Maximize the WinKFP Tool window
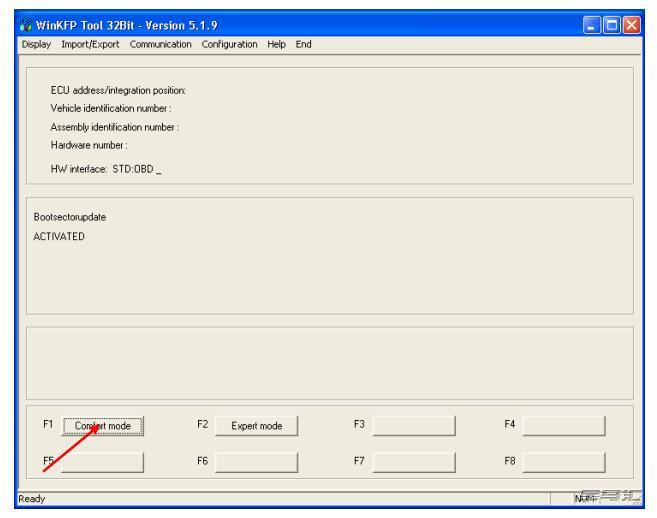 coord(611,25)
